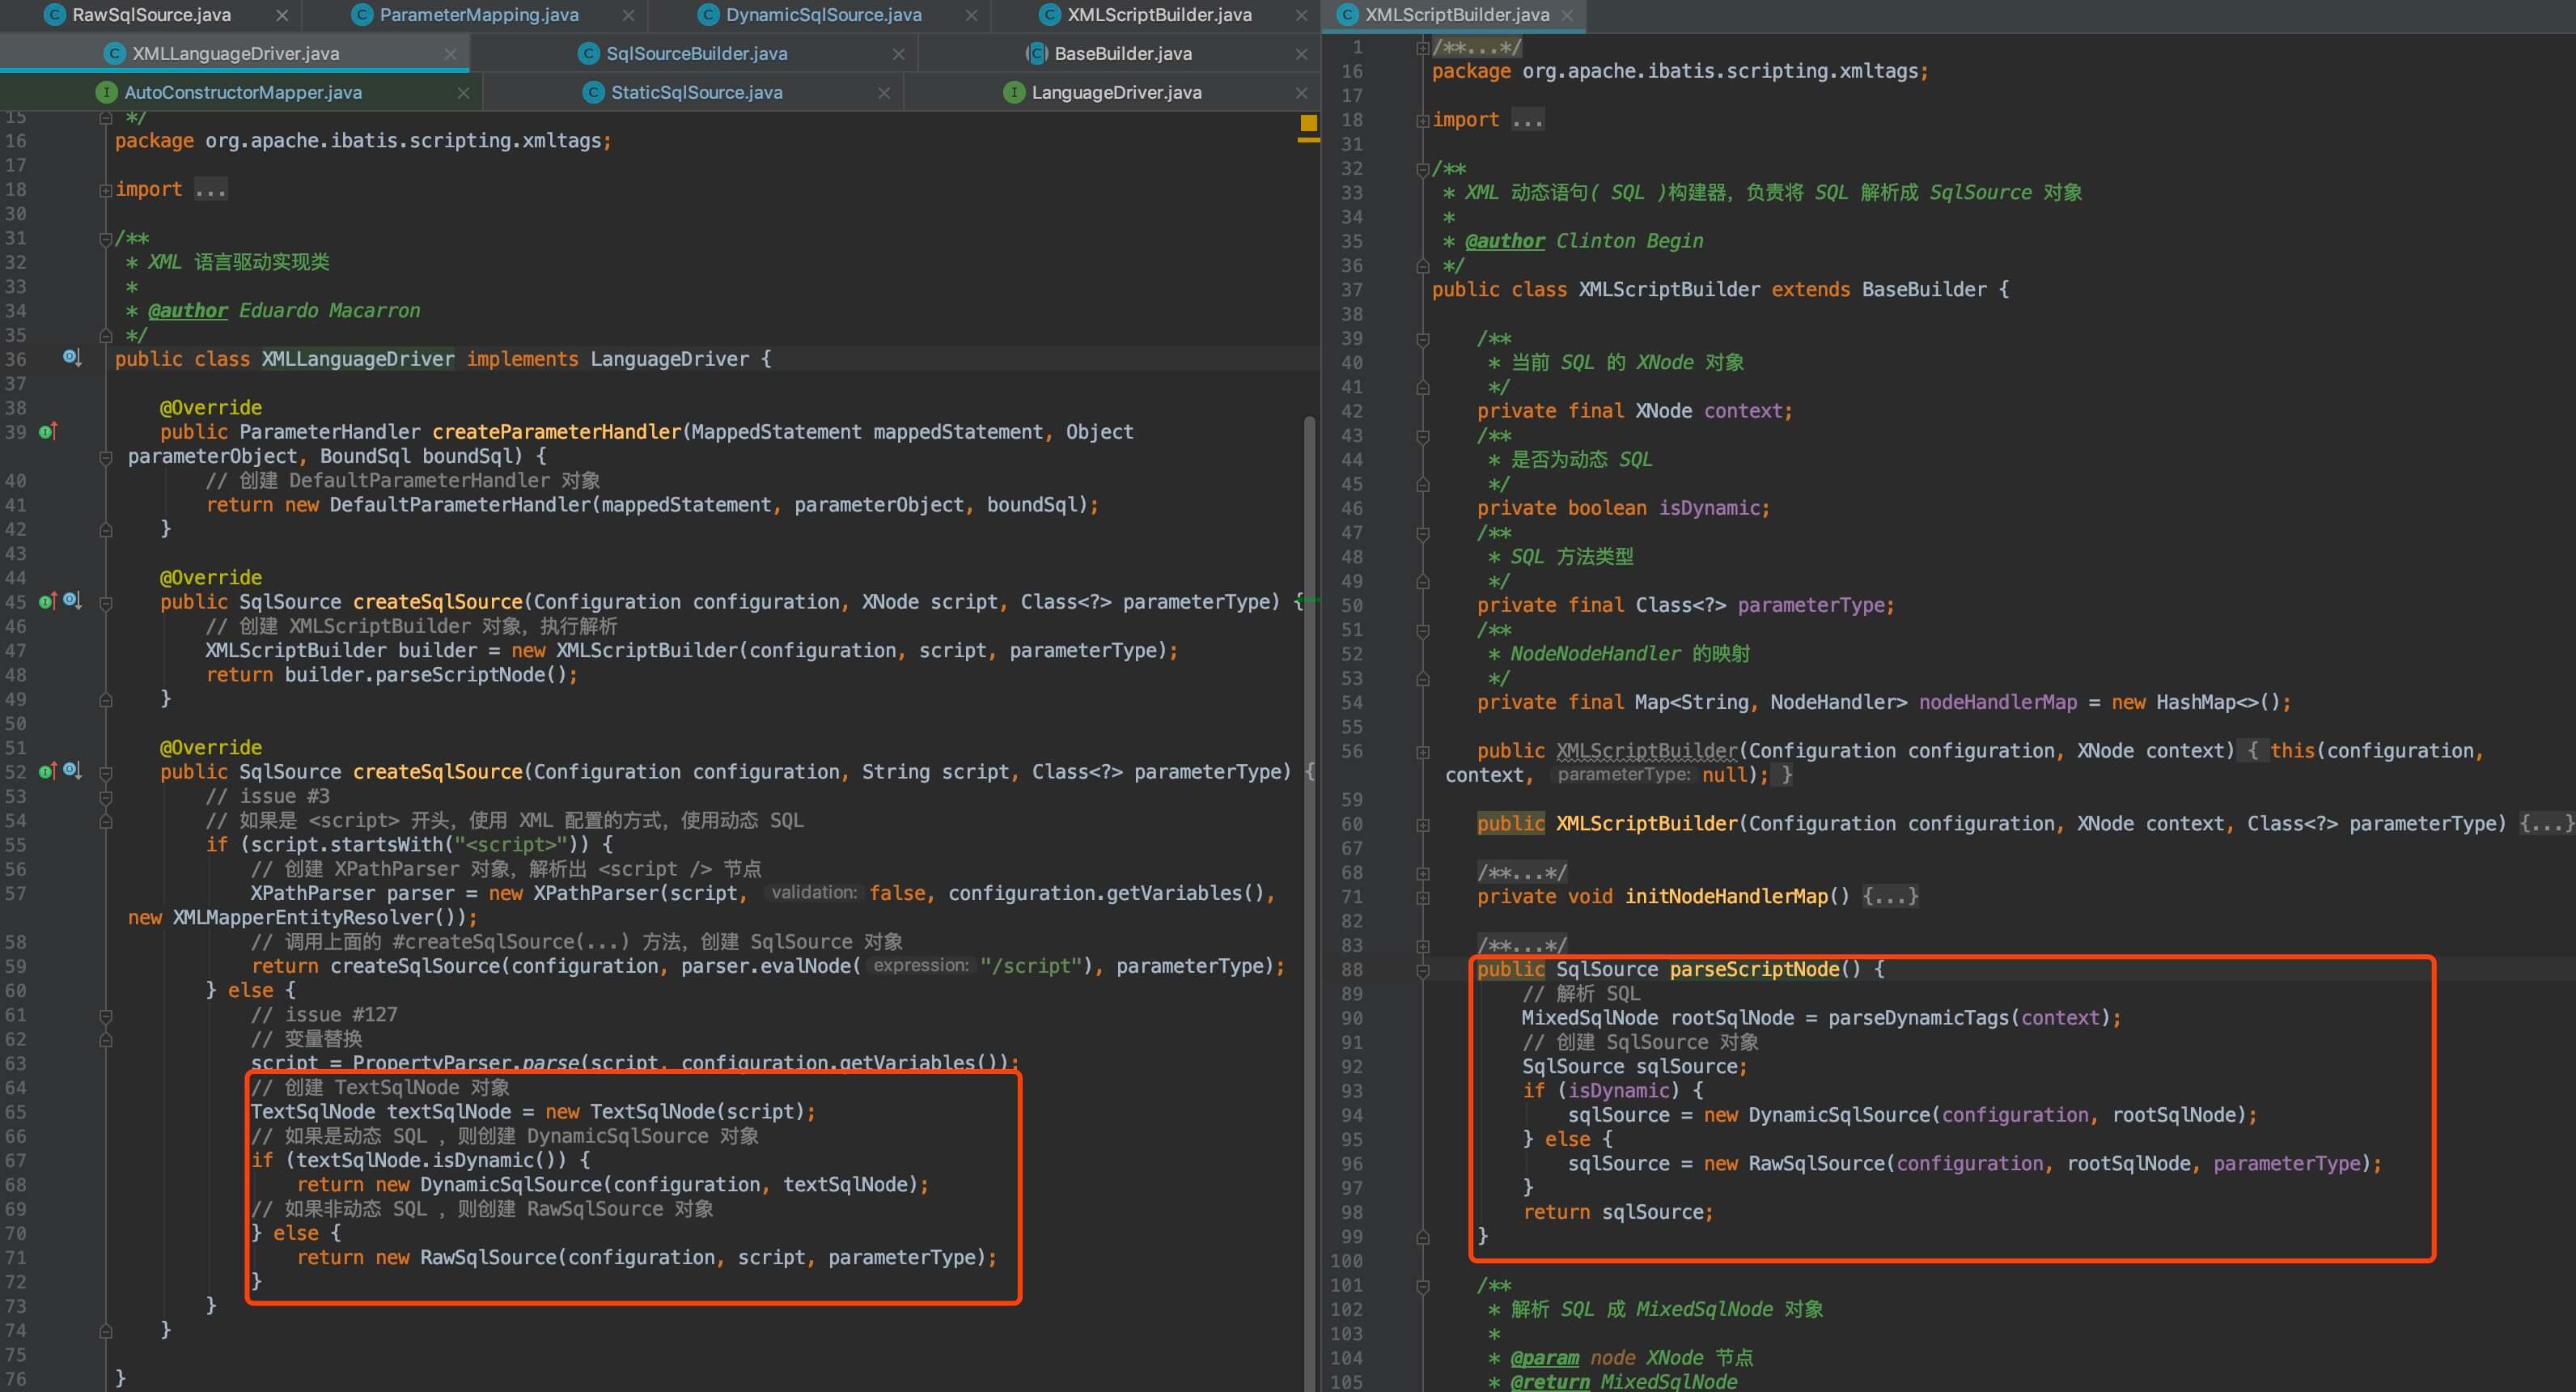Switch to the BaseBuilder.java tab
2576x1392 pixels.
click(1123, 54)
